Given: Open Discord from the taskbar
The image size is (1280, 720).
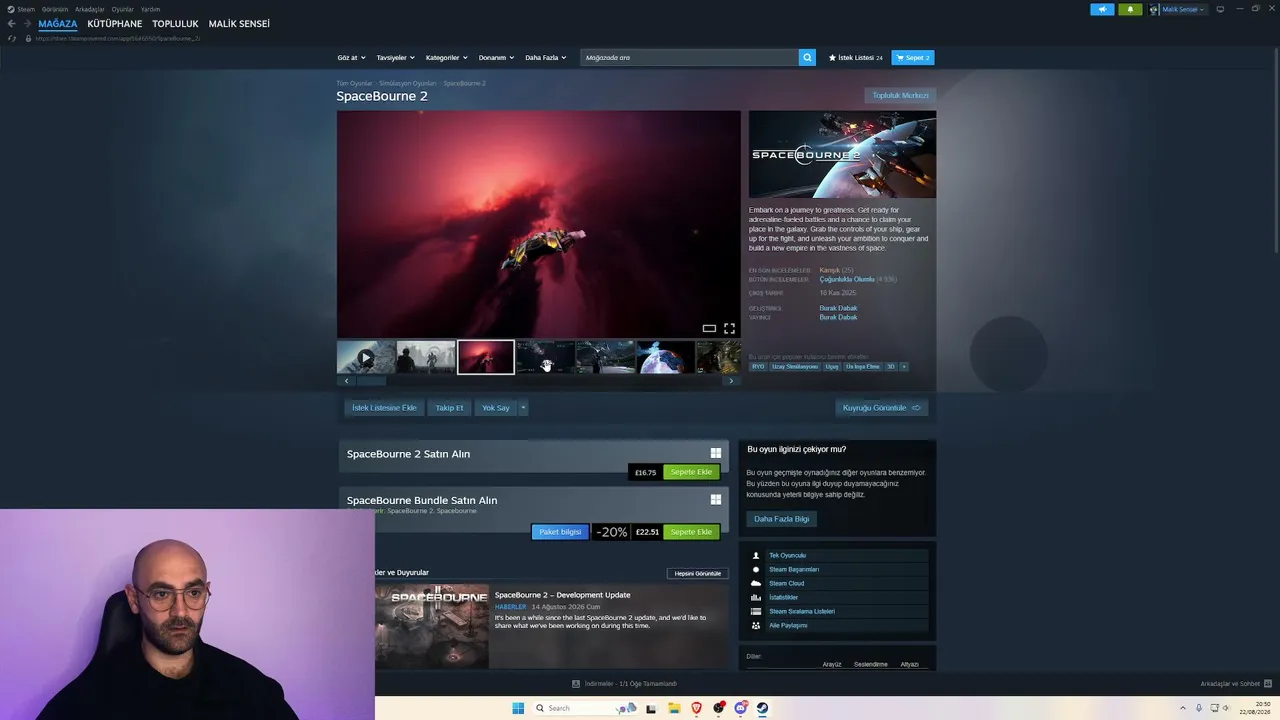Looking at the screenshot, I should pyautogui.click(x=741, y=708).
